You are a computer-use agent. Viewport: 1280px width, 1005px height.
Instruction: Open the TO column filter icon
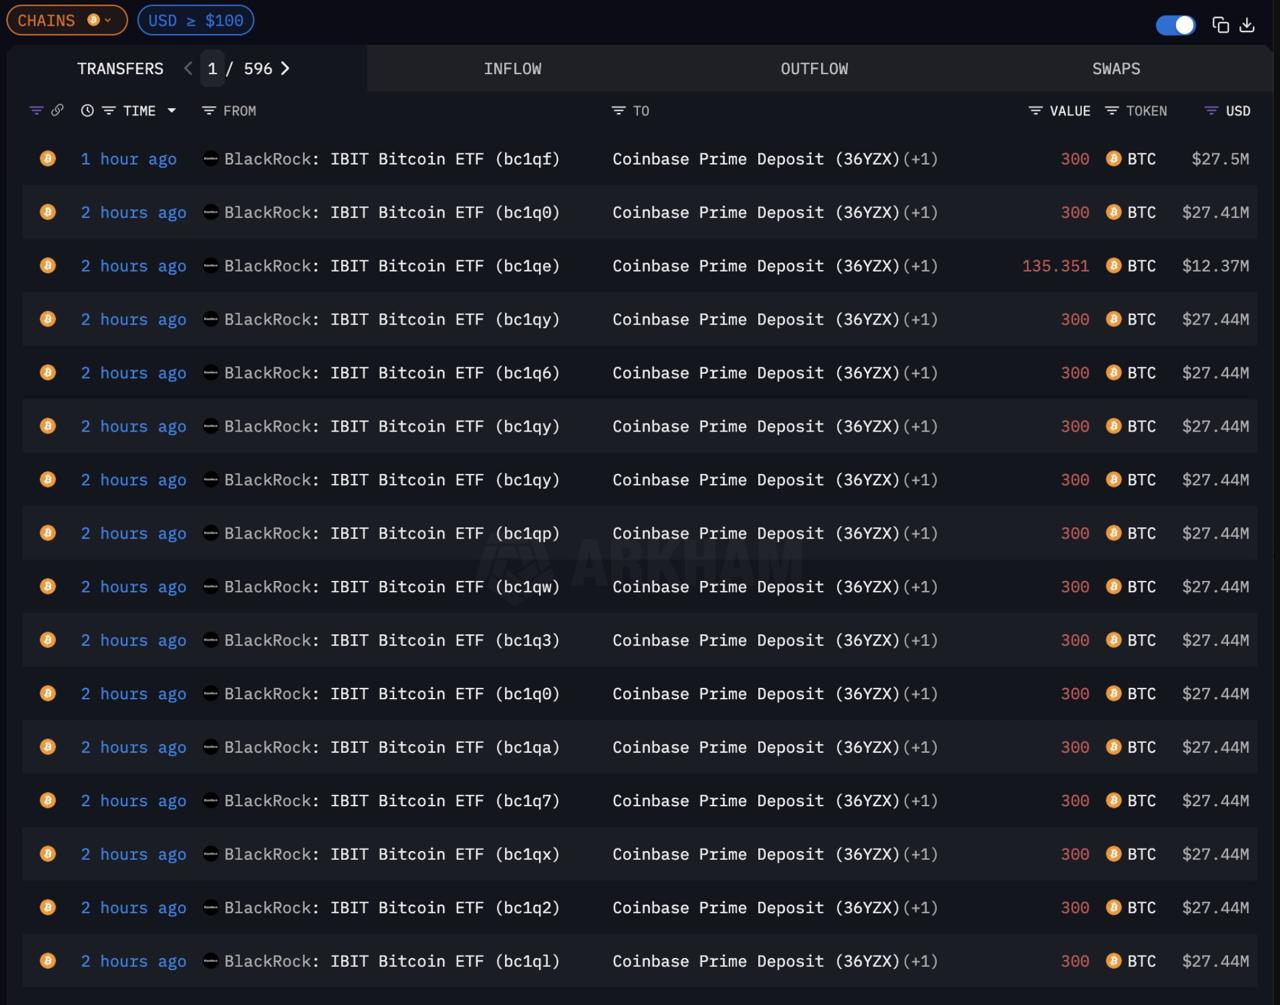618,111
